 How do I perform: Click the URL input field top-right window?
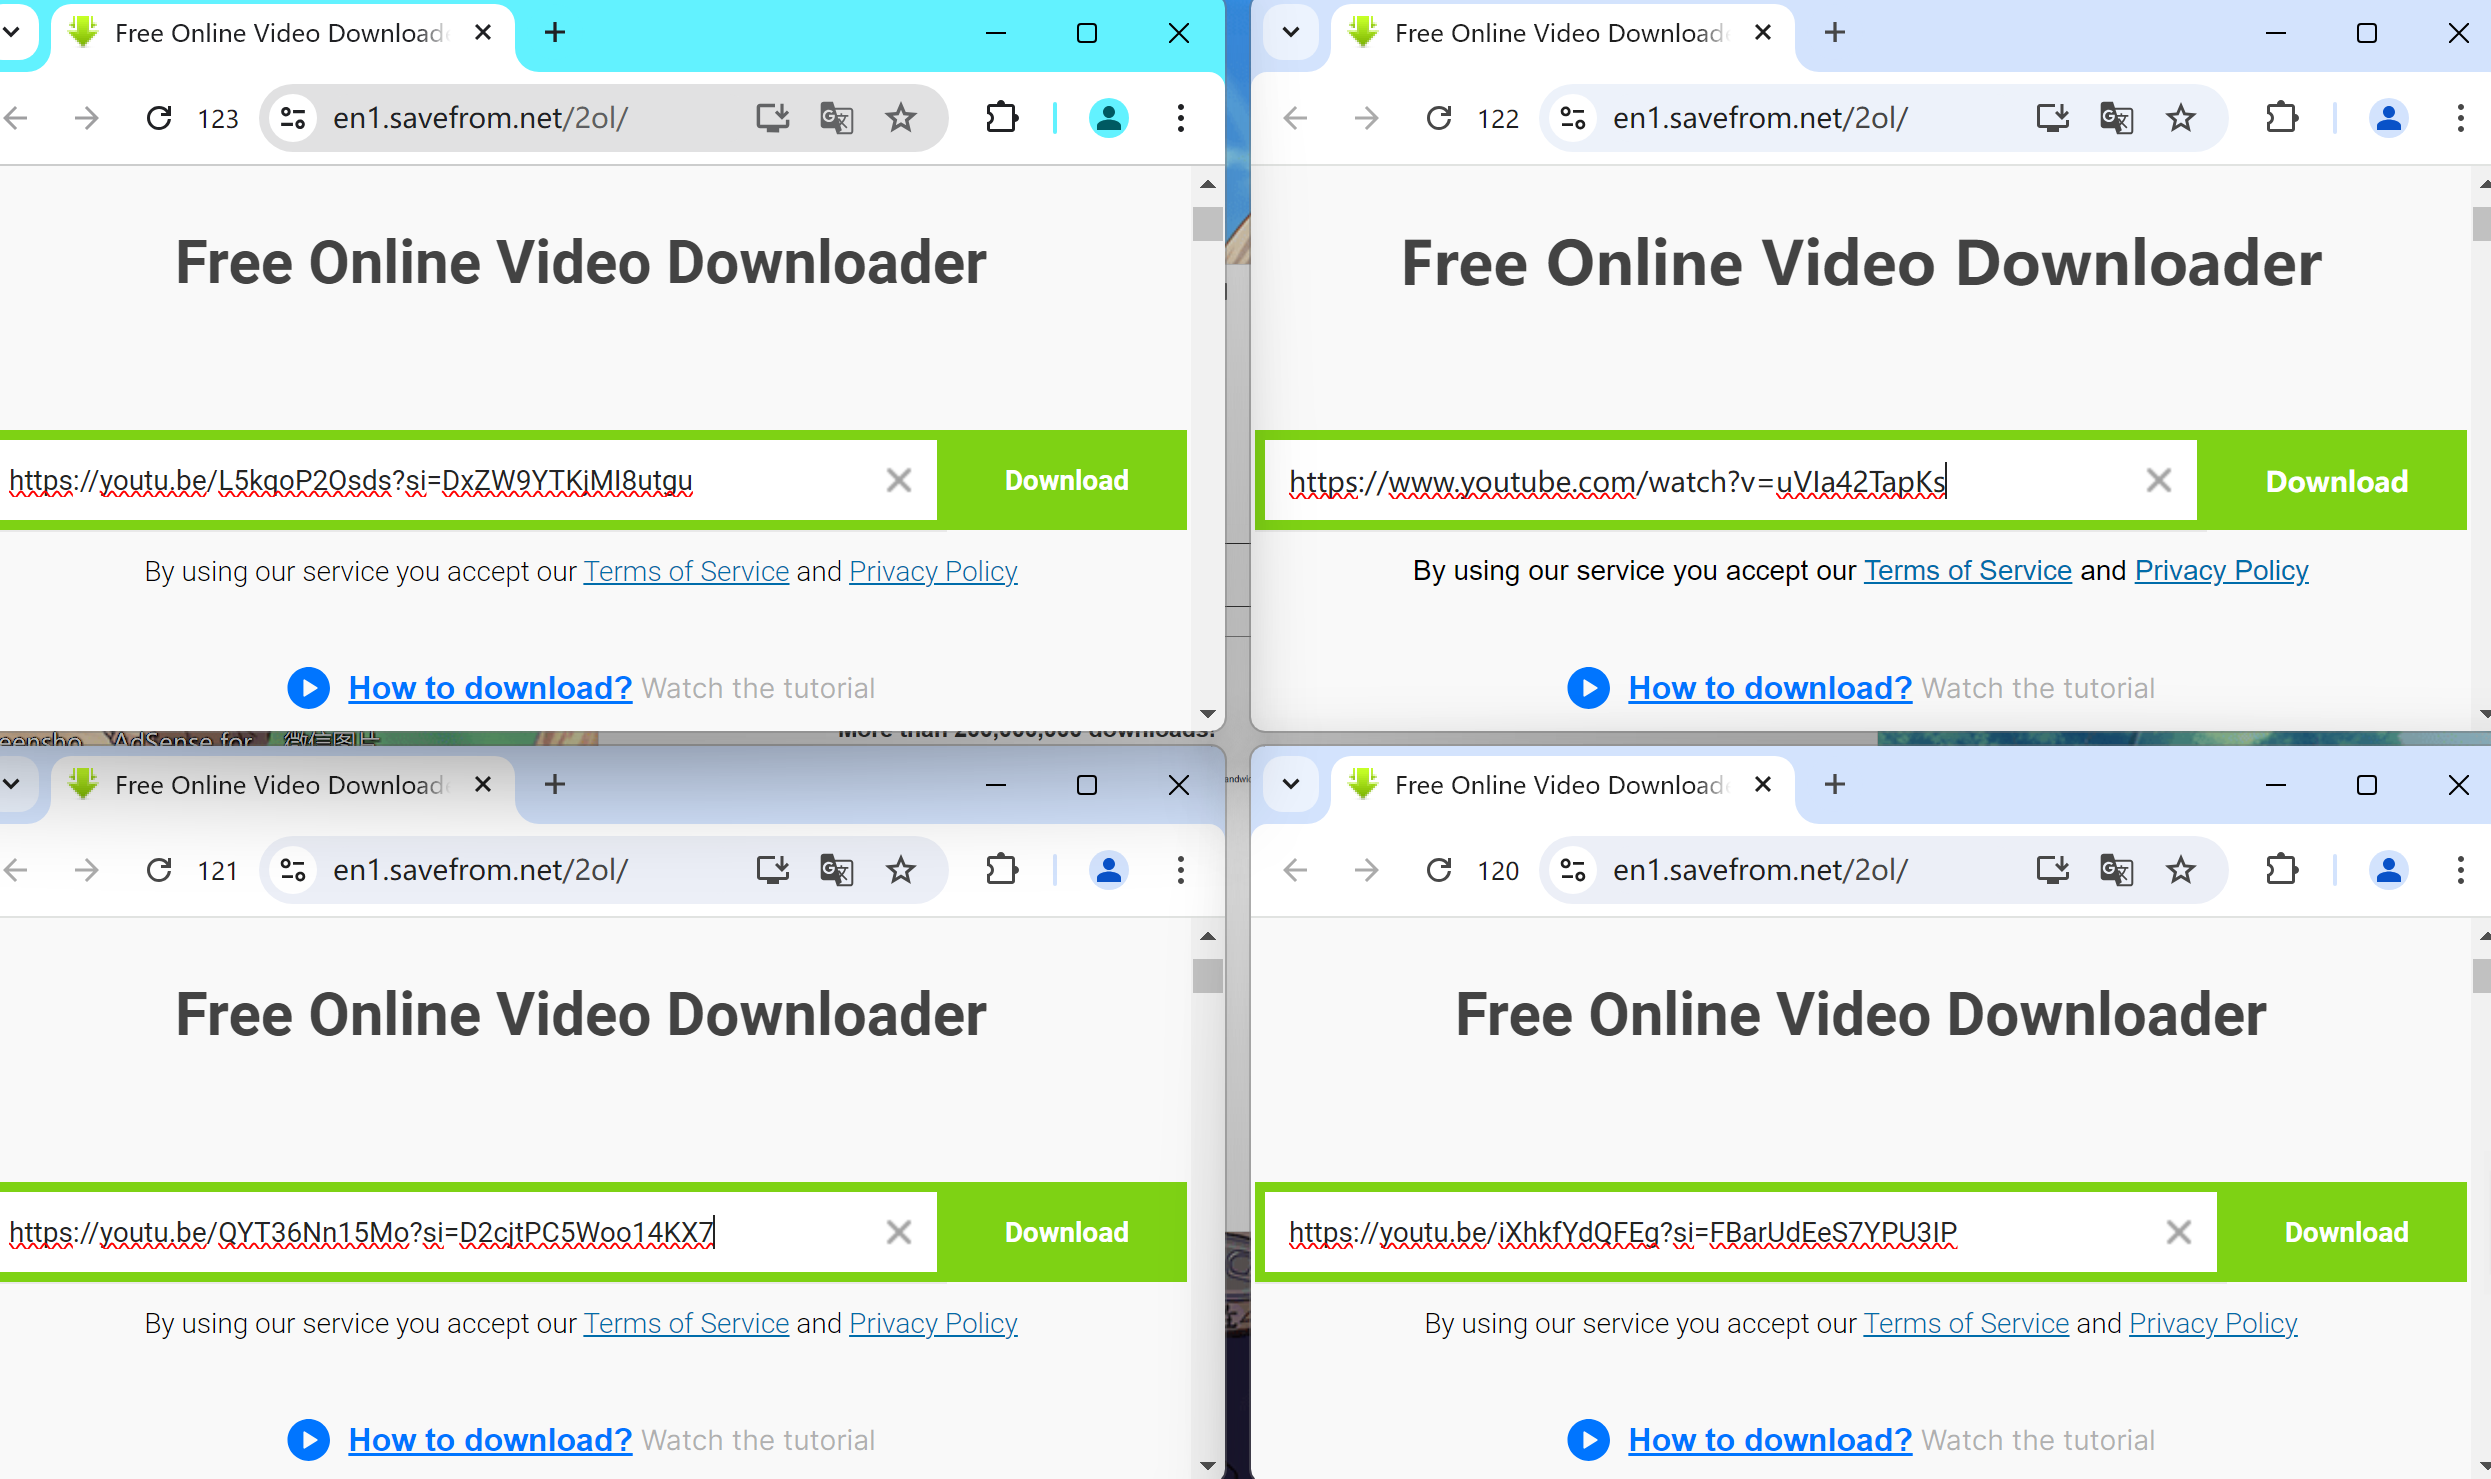point(1720,481)
